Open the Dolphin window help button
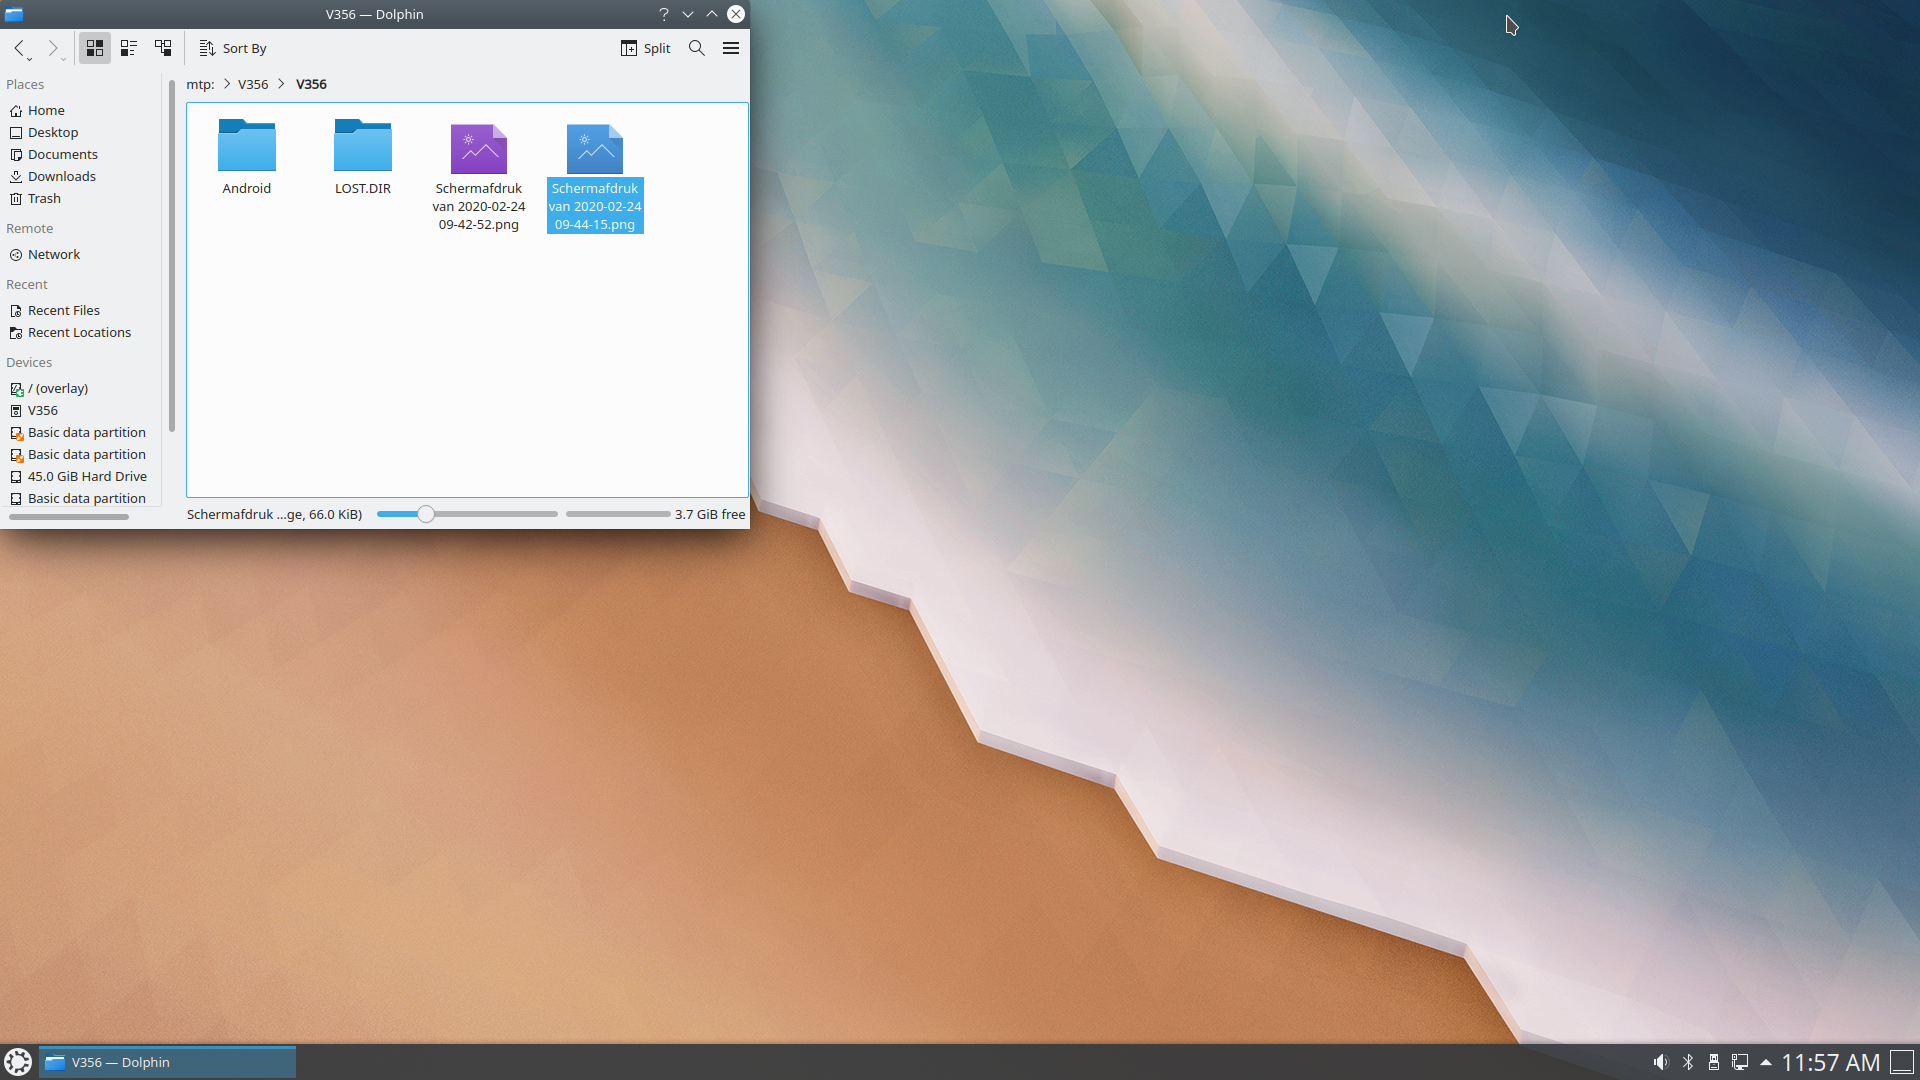This screenshot has width=1920, height=1080. 664,14
